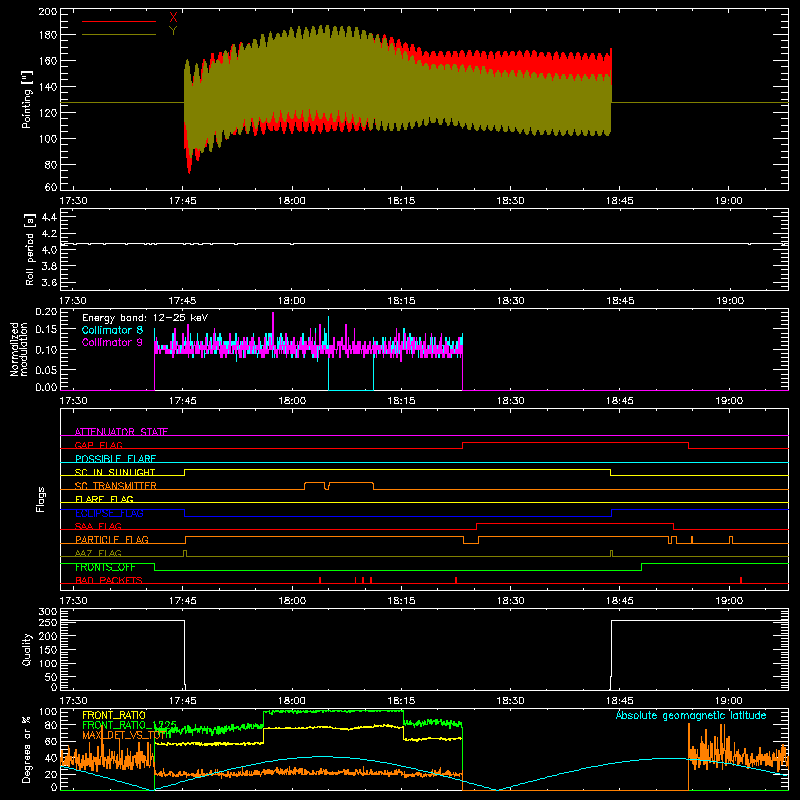Click the 18:15 time label under Pointing plot
Image resolution: width=800 pixels, height=800 pixels.
point(401,201)
